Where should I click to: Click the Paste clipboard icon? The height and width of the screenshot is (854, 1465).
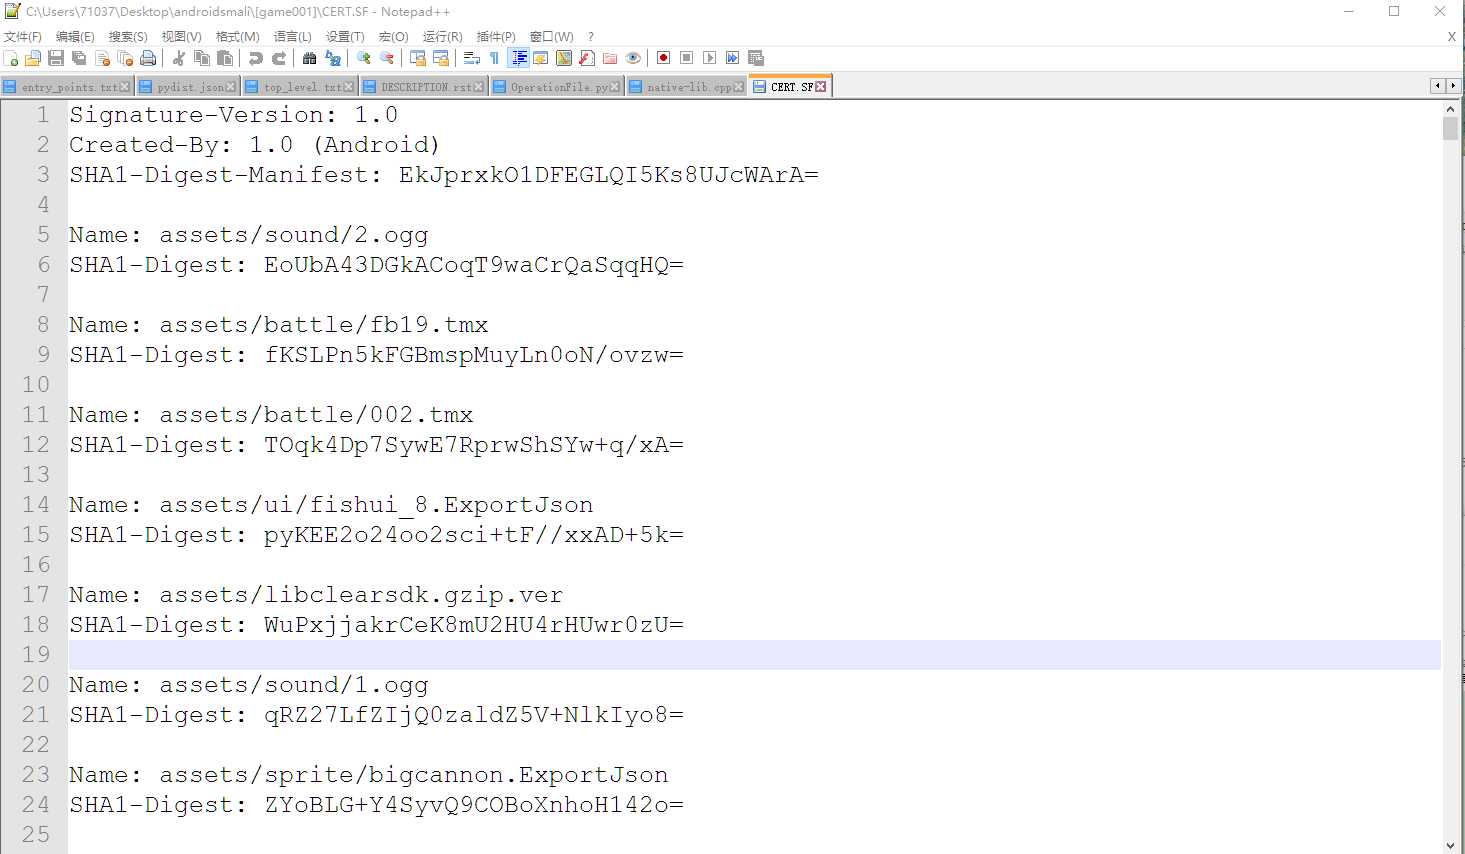pos(225,58)
